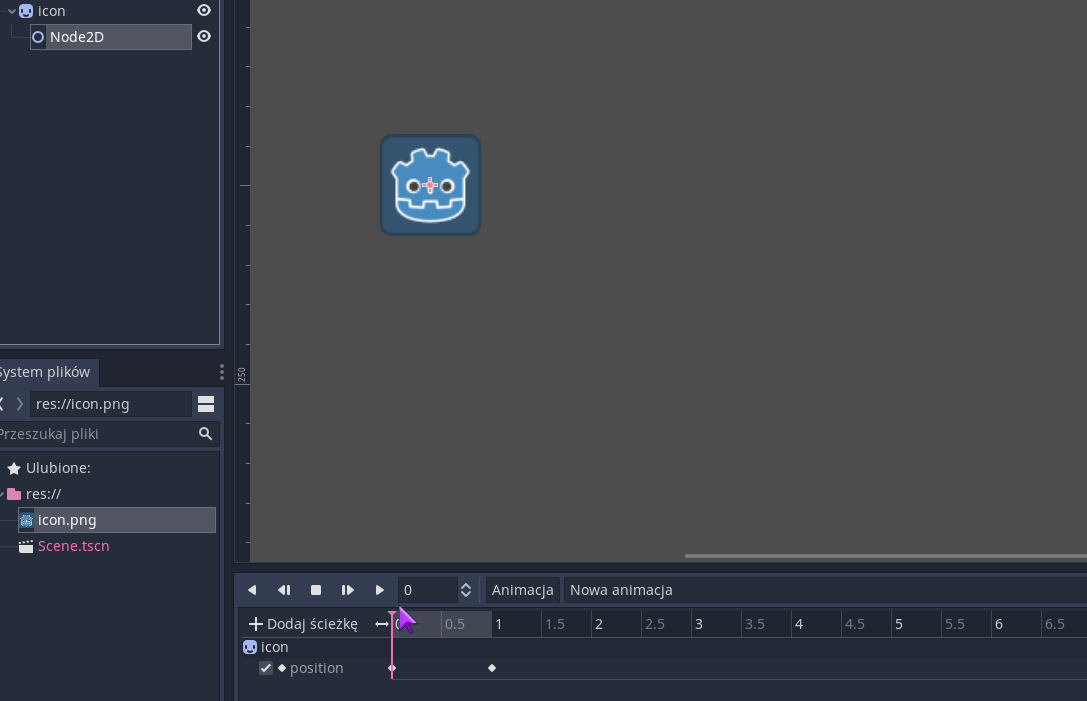1087x701 pixels.
Task: Click the viewport horizontal scrollbar
Action: (886, 556)
